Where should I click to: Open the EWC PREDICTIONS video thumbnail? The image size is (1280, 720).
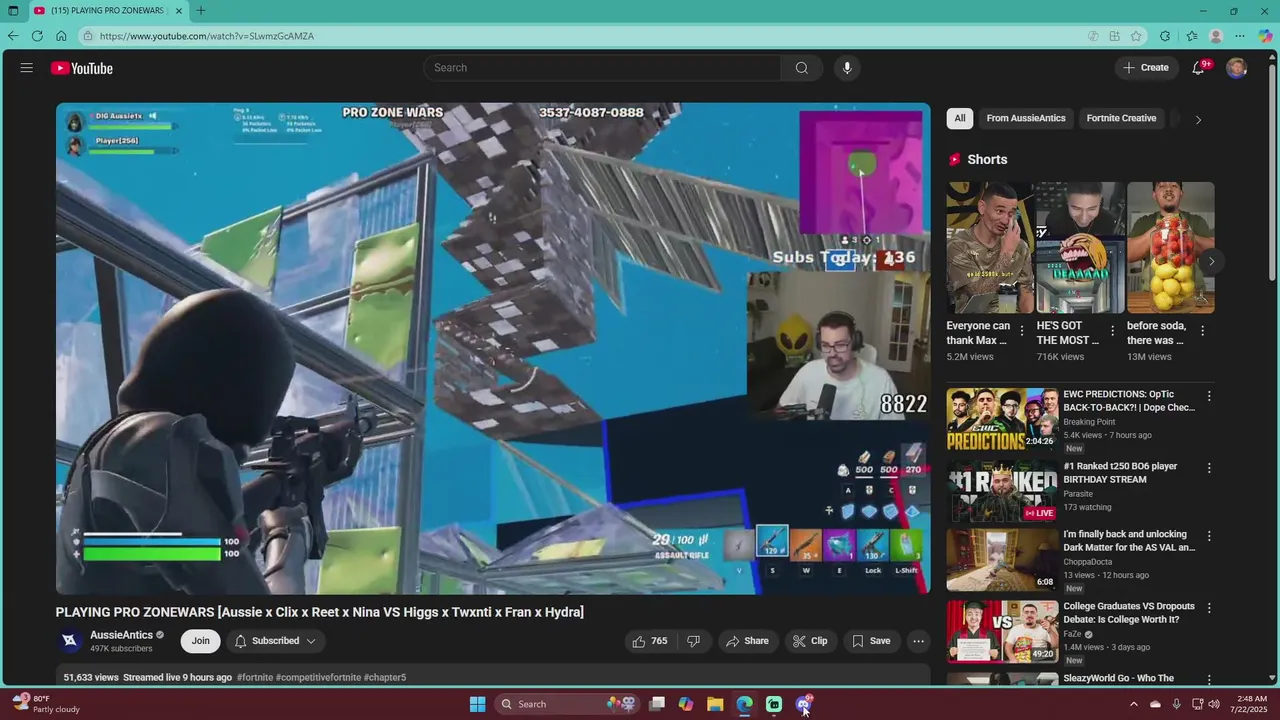[x=1002, y=420]
